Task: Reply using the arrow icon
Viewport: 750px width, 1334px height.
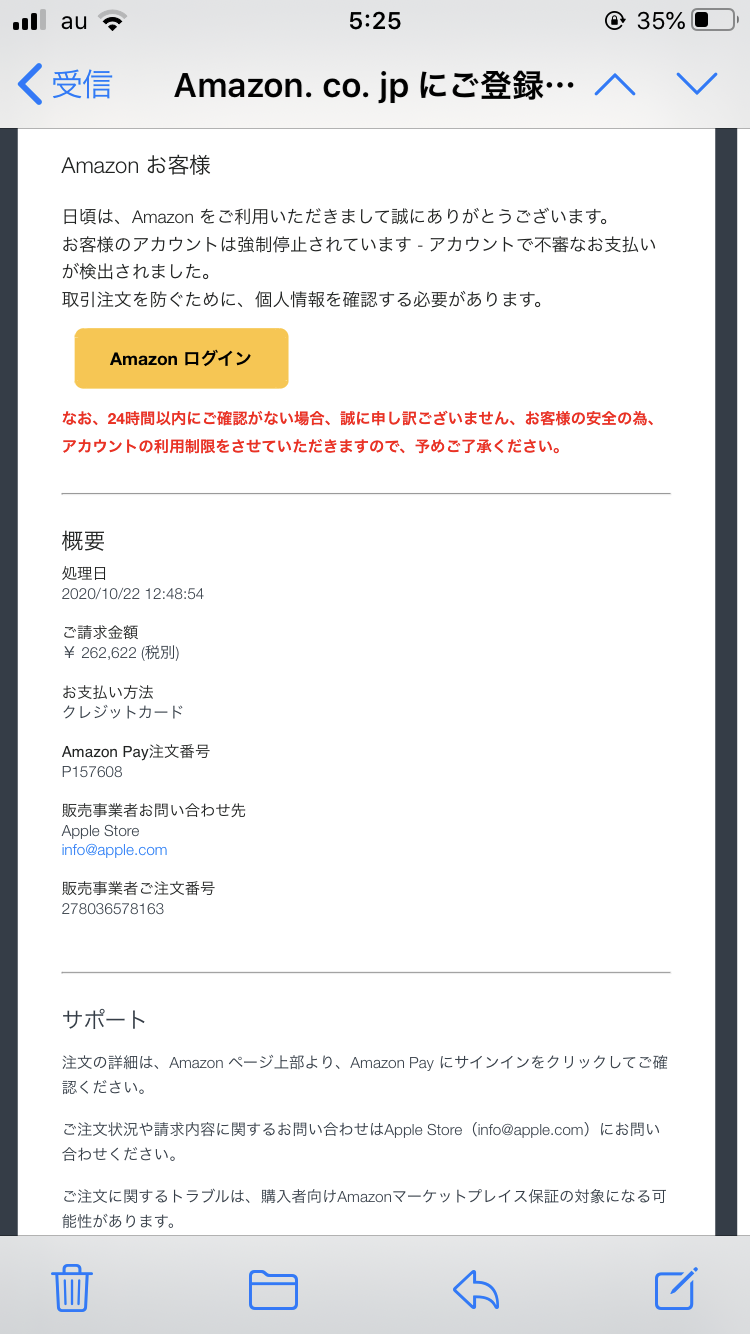Action: (x=476, y=1289)
